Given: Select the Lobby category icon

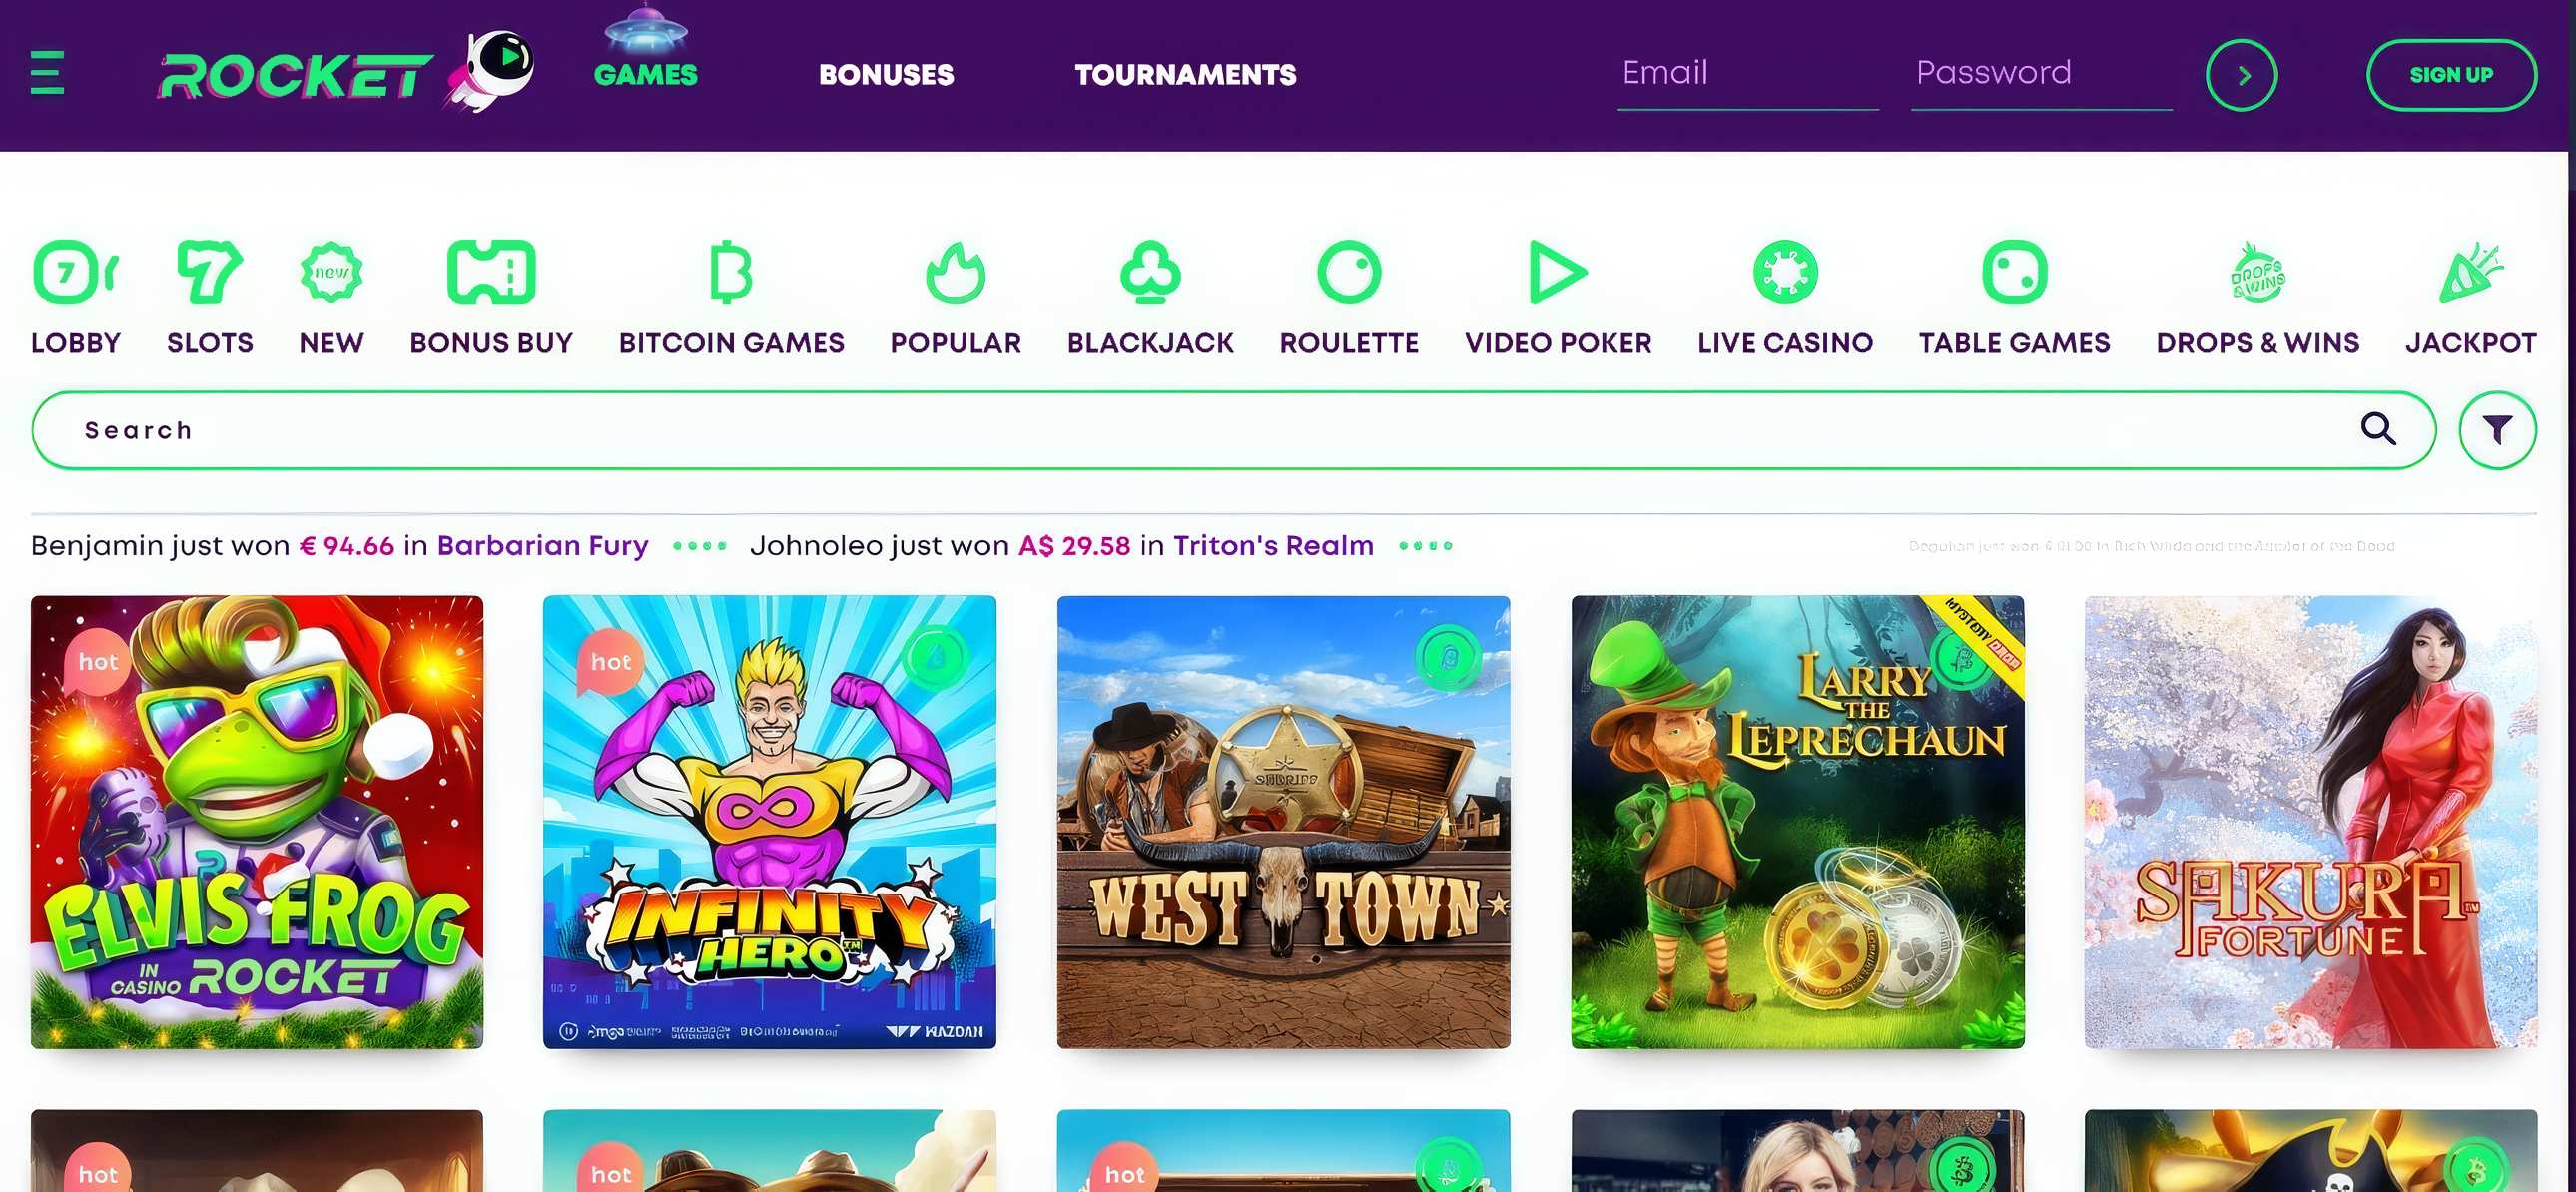Looking at the screenshot, I should [75, 272].
